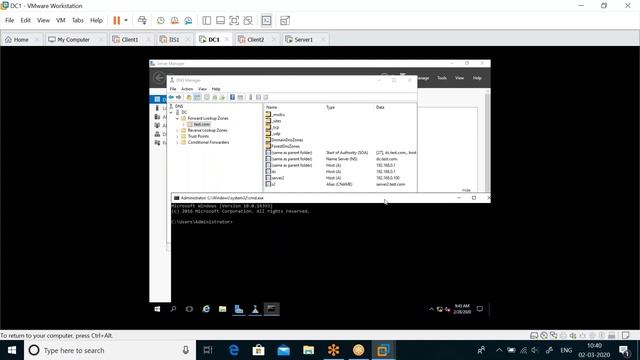Screen dimensions: 640x360
Task: Click the blue help icon in DNS Manager toolbar
Action: pyautogui.click(x=232, y=97)
